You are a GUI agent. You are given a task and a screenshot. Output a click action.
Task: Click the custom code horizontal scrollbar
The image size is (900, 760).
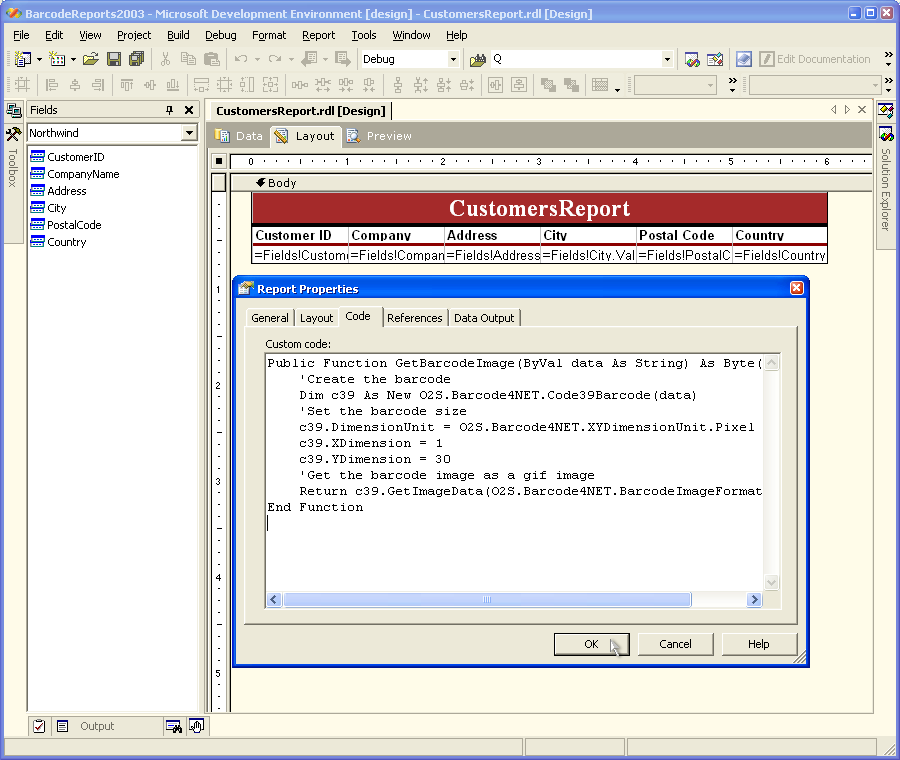[487, 600]
